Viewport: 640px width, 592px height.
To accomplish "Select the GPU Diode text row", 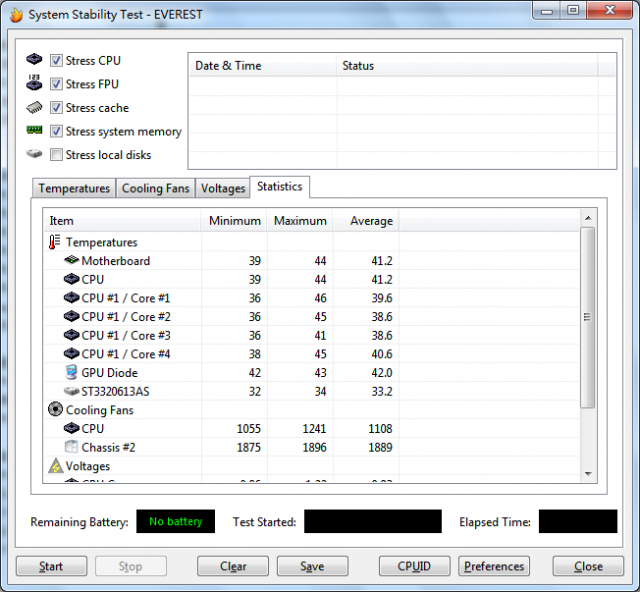I will [x=109, y=372].
